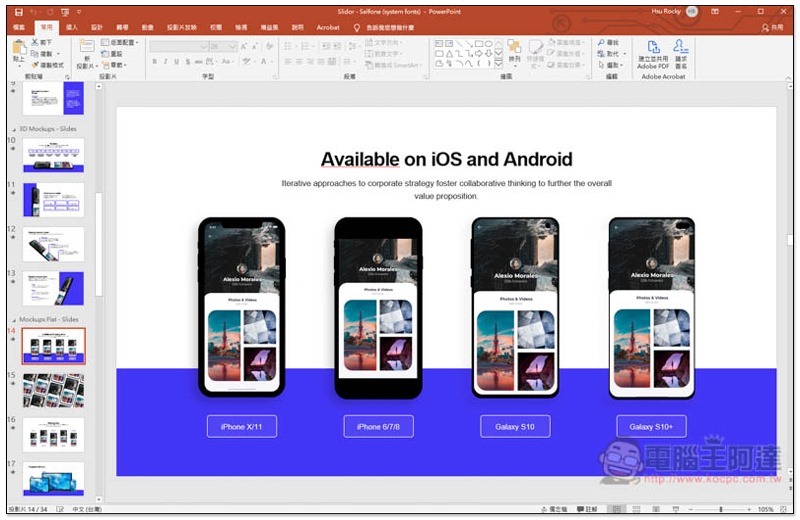Click the iPhone X/11 label button on slide
Screen dimensions: 800x520
[x=241, y=427]
